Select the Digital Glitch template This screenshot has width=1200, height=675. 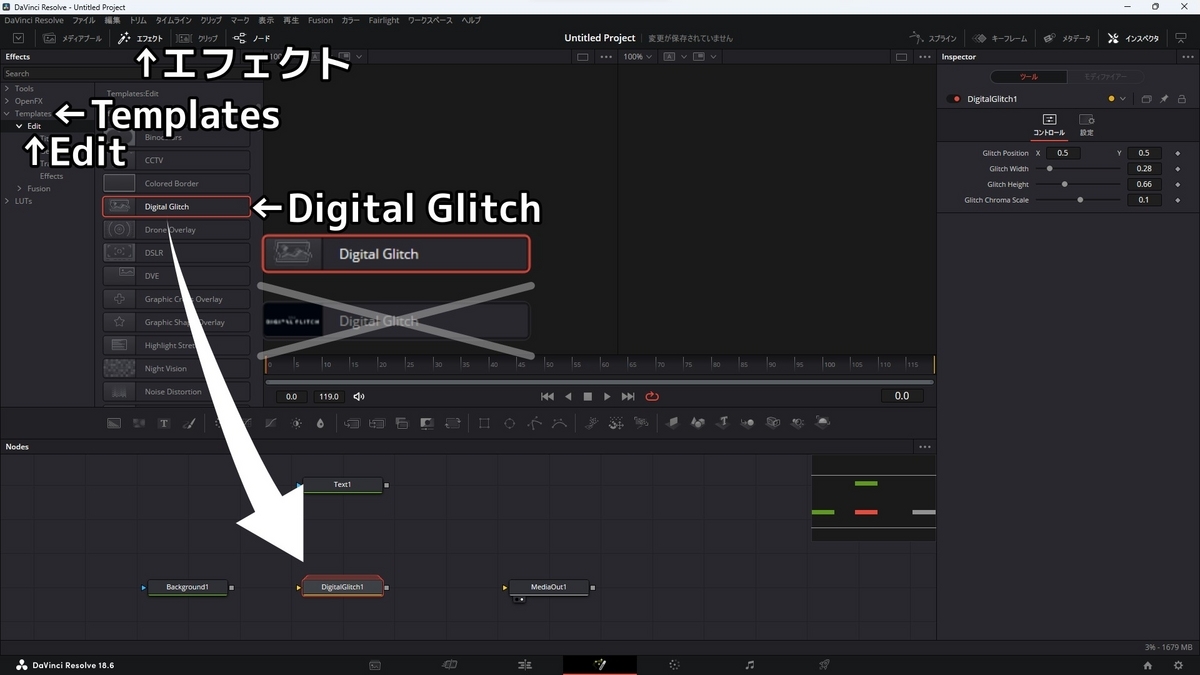coord(176,206)
